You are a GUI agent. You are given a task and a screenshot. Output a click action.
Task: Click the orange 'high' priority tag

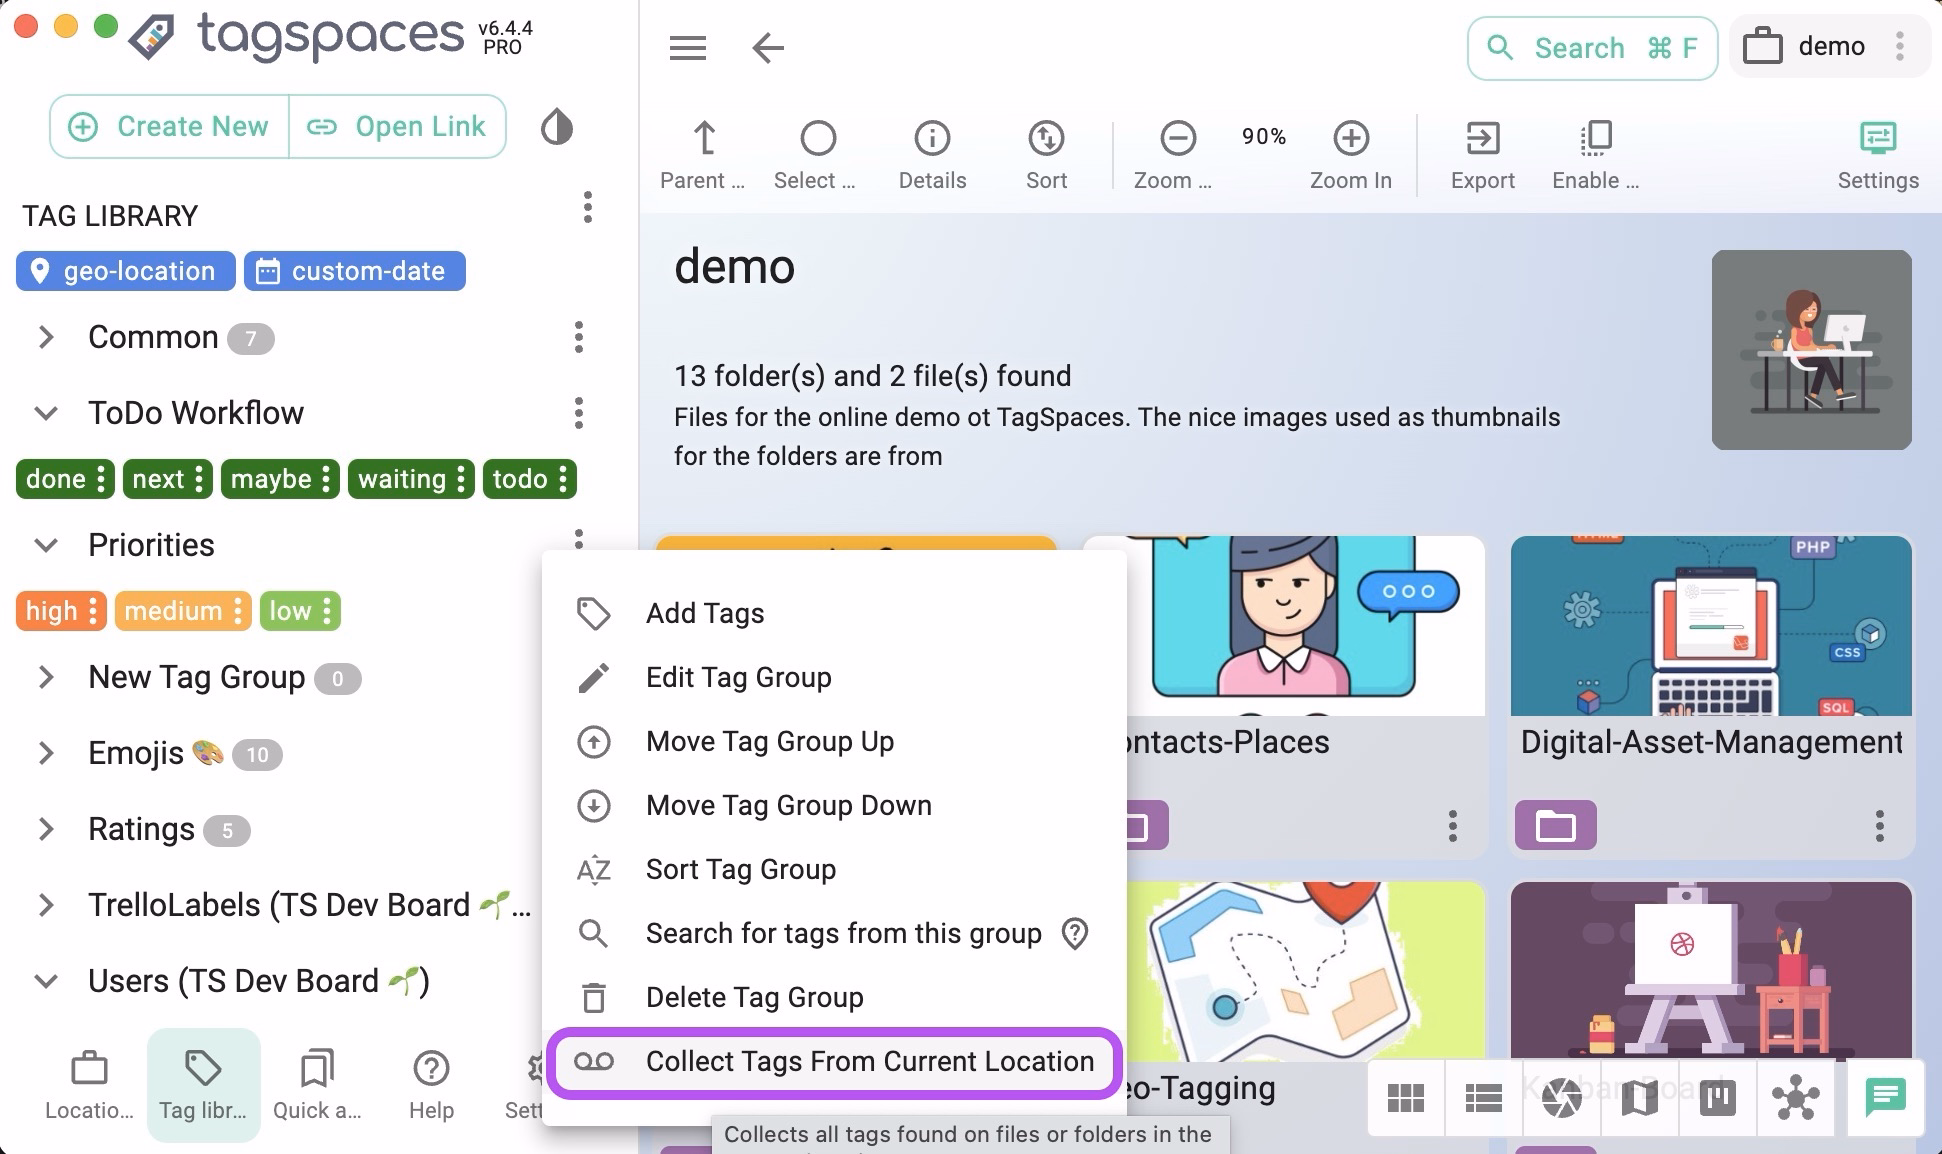coord(51,610)
